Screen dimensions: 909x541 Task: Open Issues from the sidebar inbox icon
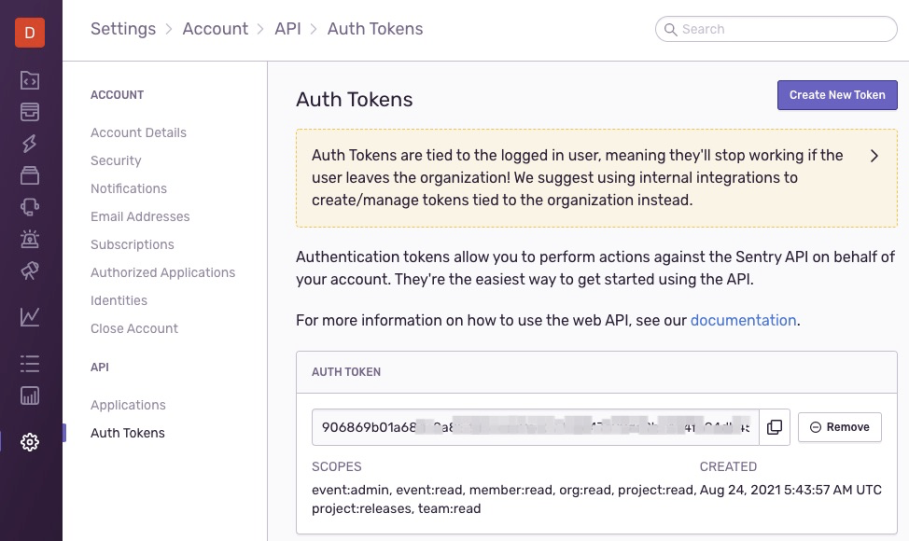[x=30, y=112]
